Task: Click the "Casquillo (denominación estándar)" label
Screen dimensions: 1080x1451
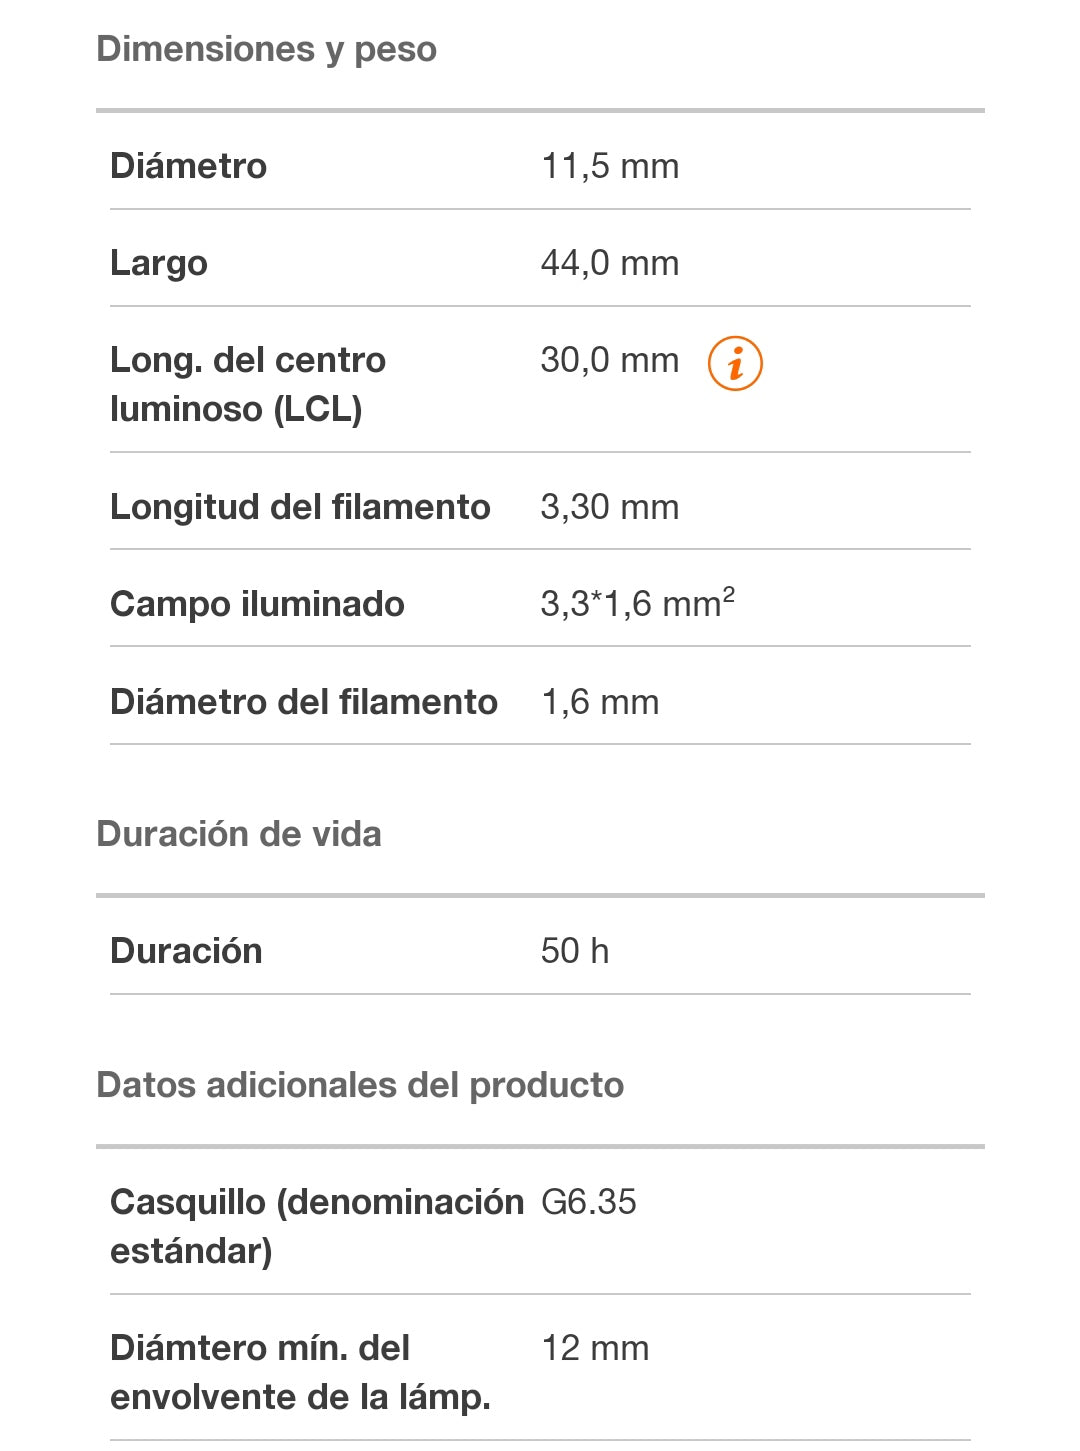Action: [x=316, y=1226]
